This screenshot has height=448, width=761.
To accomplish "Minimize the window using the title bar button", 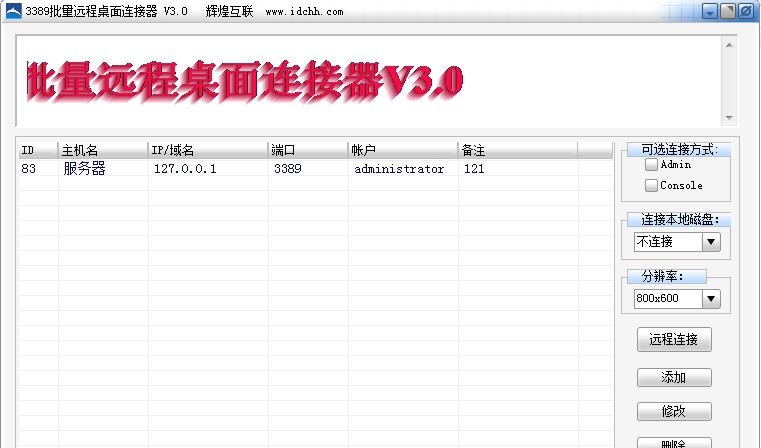I will pos(710,11).
